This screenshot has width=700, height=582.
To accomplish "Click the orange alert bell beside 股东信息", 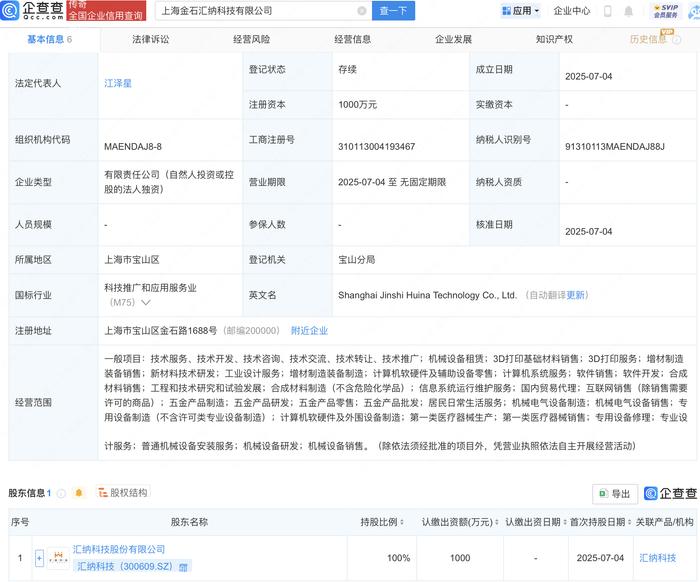I will coord(79,493).
